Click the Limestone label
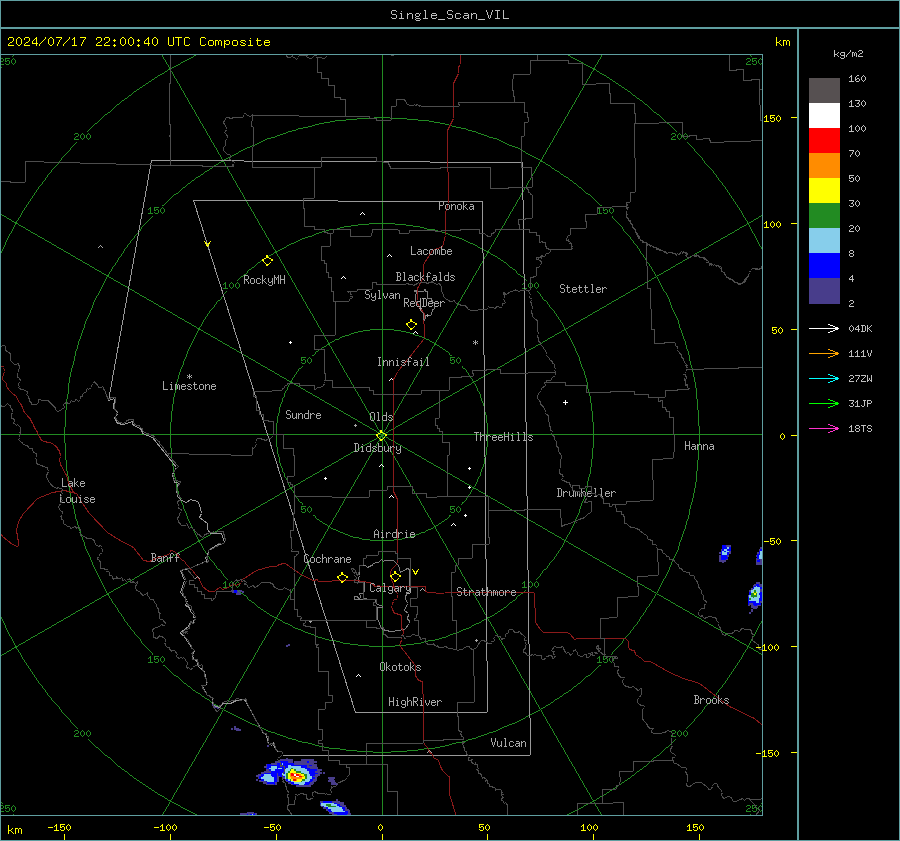Screen dimensions: 900x841 tap(189, 386)
